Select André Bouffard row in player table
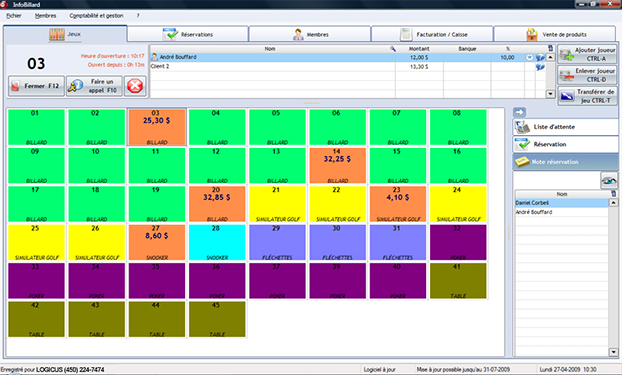622x375 pixels. point(347,58)
